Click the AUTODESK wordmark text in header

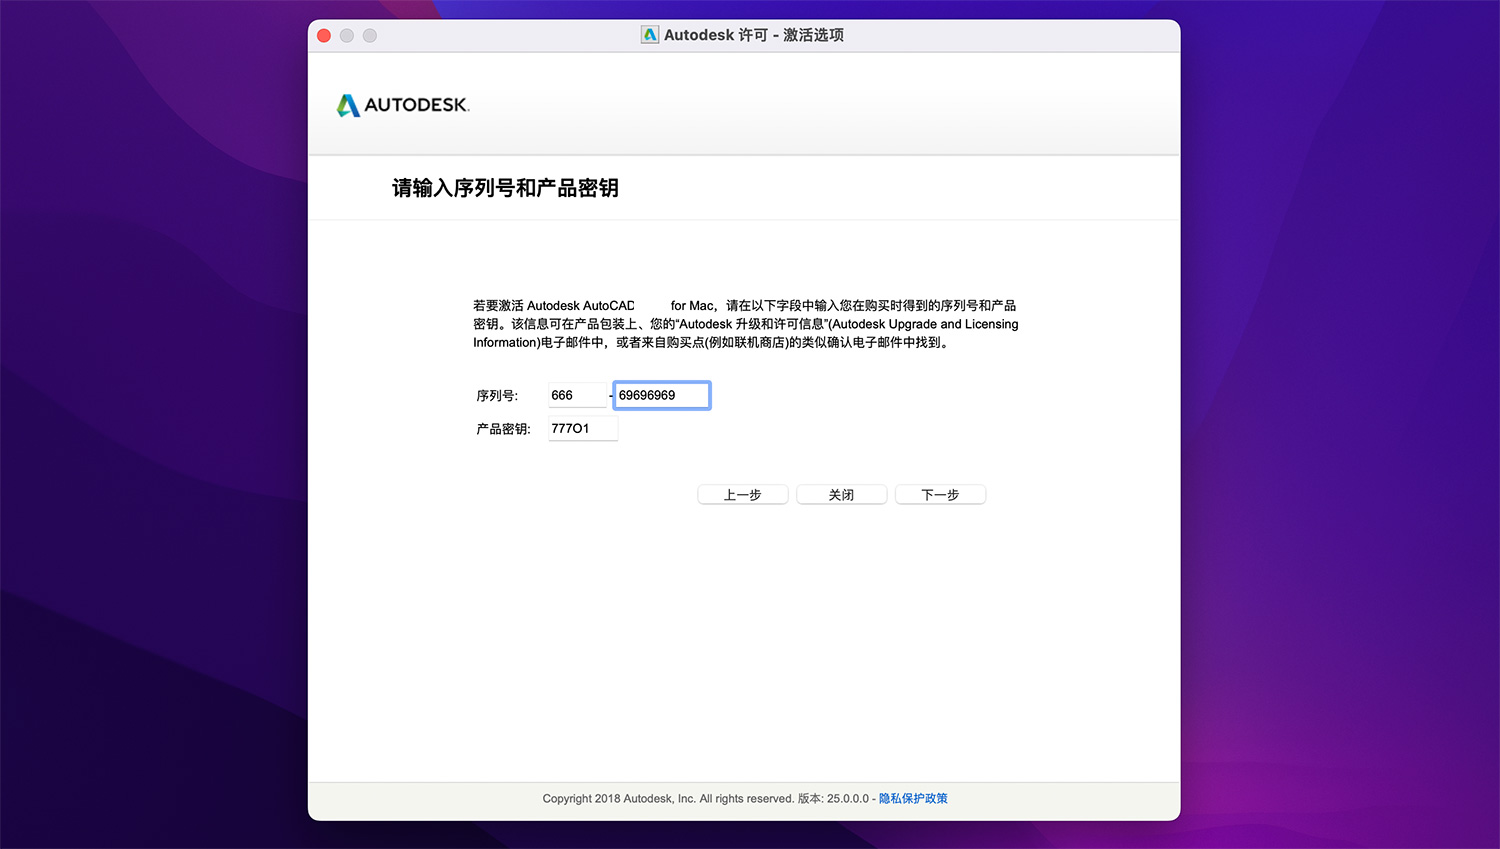416,105
